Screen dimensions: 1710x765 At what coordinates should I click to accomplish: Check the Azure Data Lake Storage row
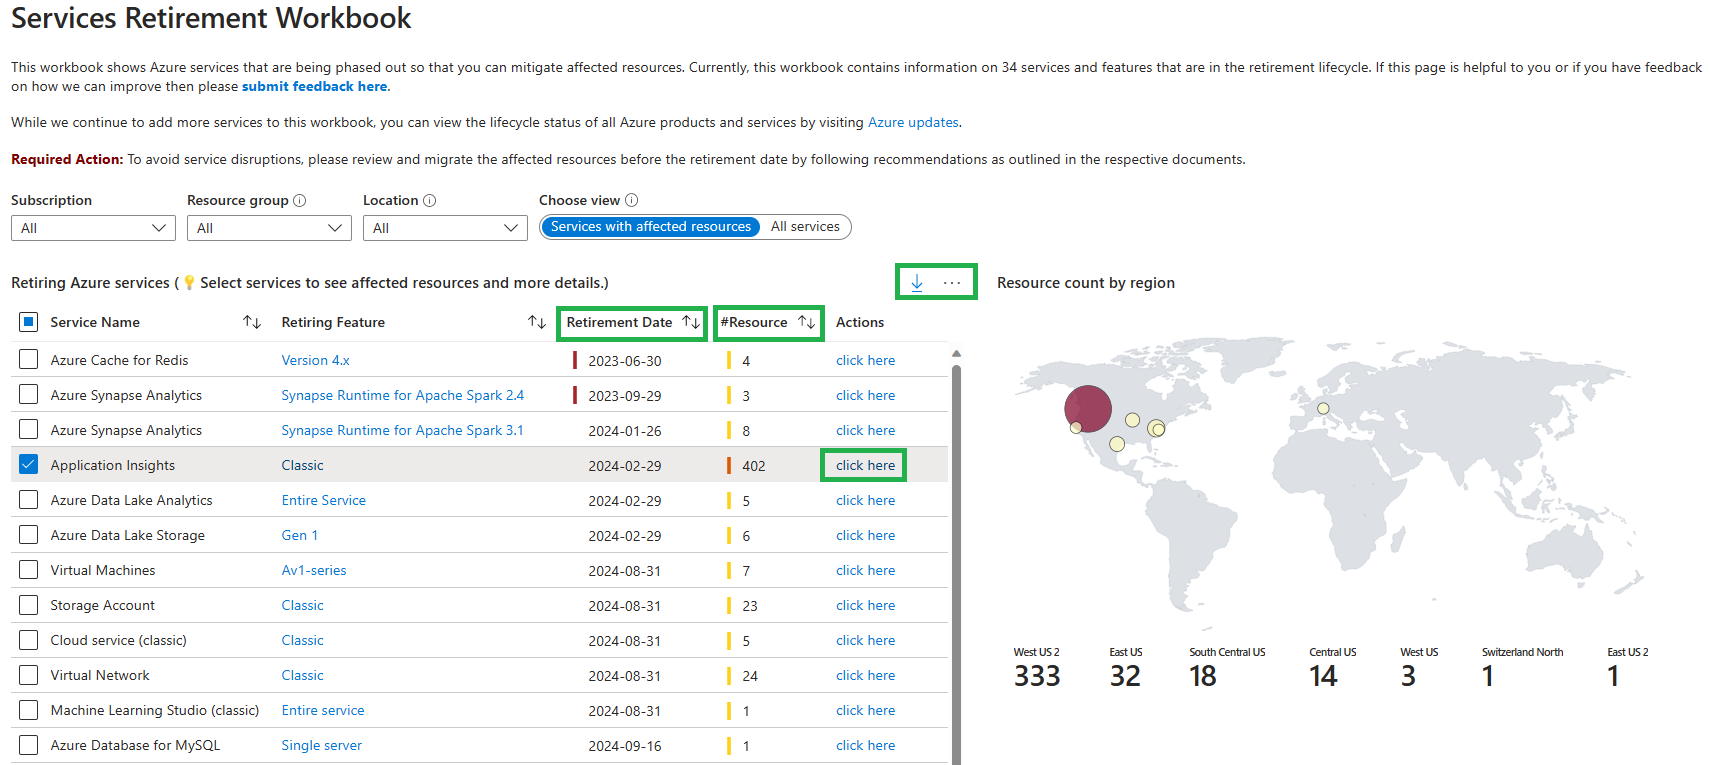pos(29,535)
